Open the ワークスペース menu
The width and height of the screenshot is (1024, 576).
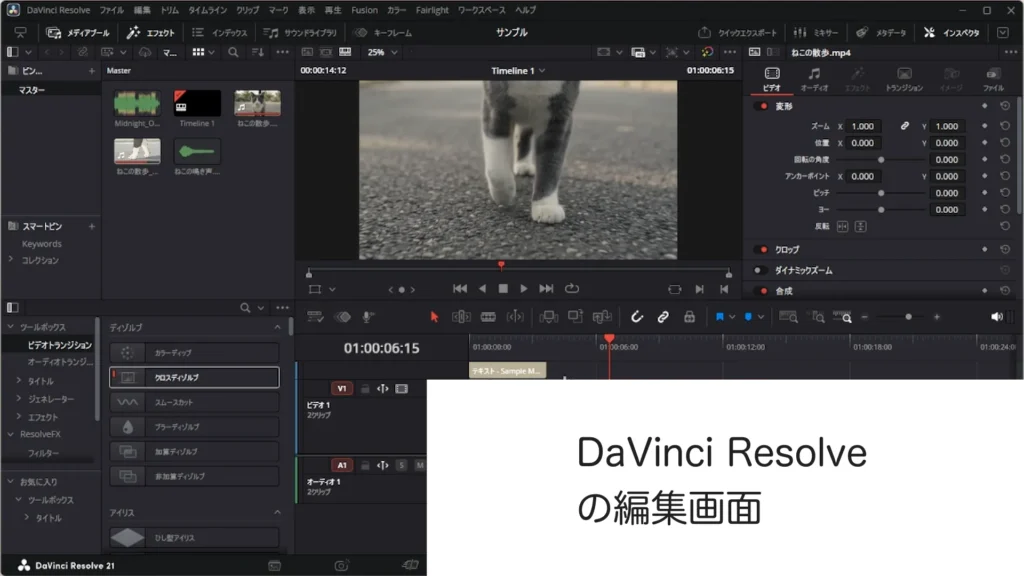[x=481, y=10]
